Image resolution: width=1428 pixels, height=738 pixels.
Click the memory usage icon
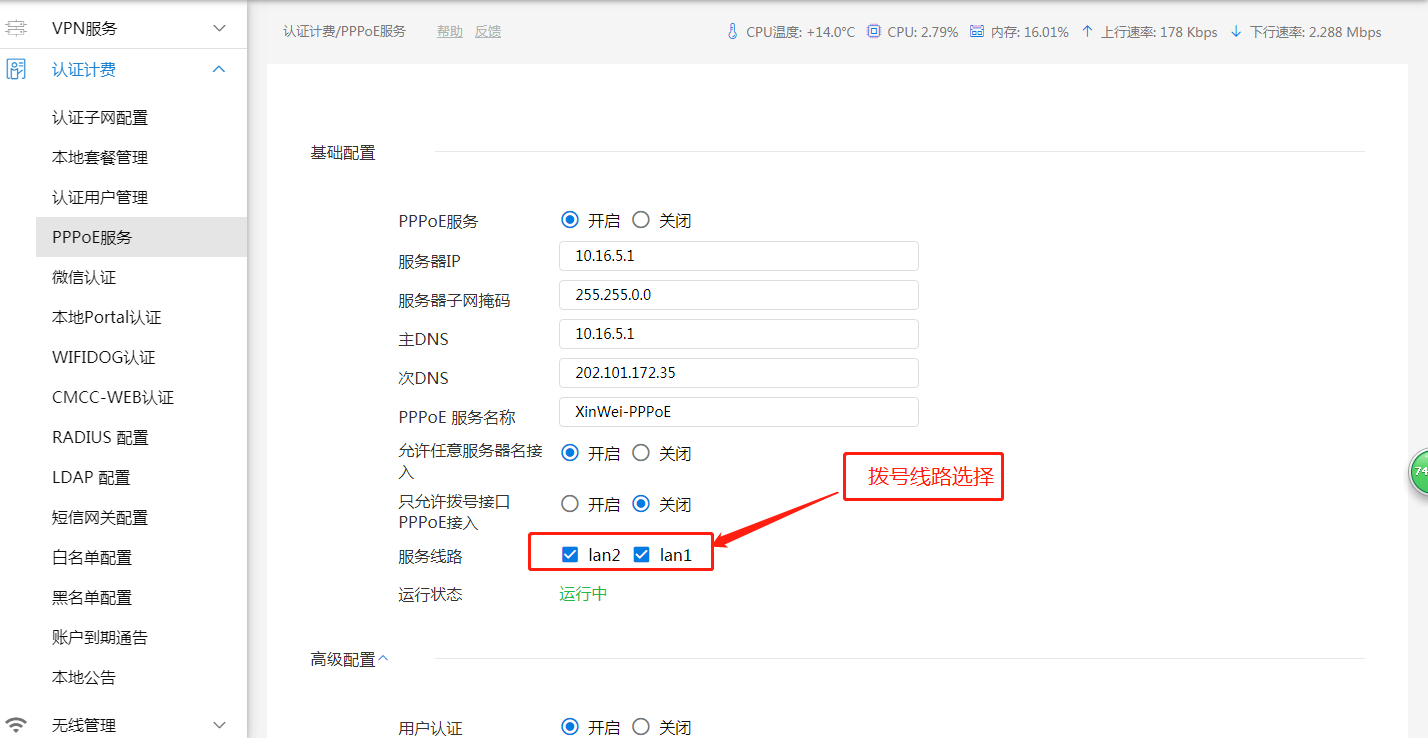(976, 32)
